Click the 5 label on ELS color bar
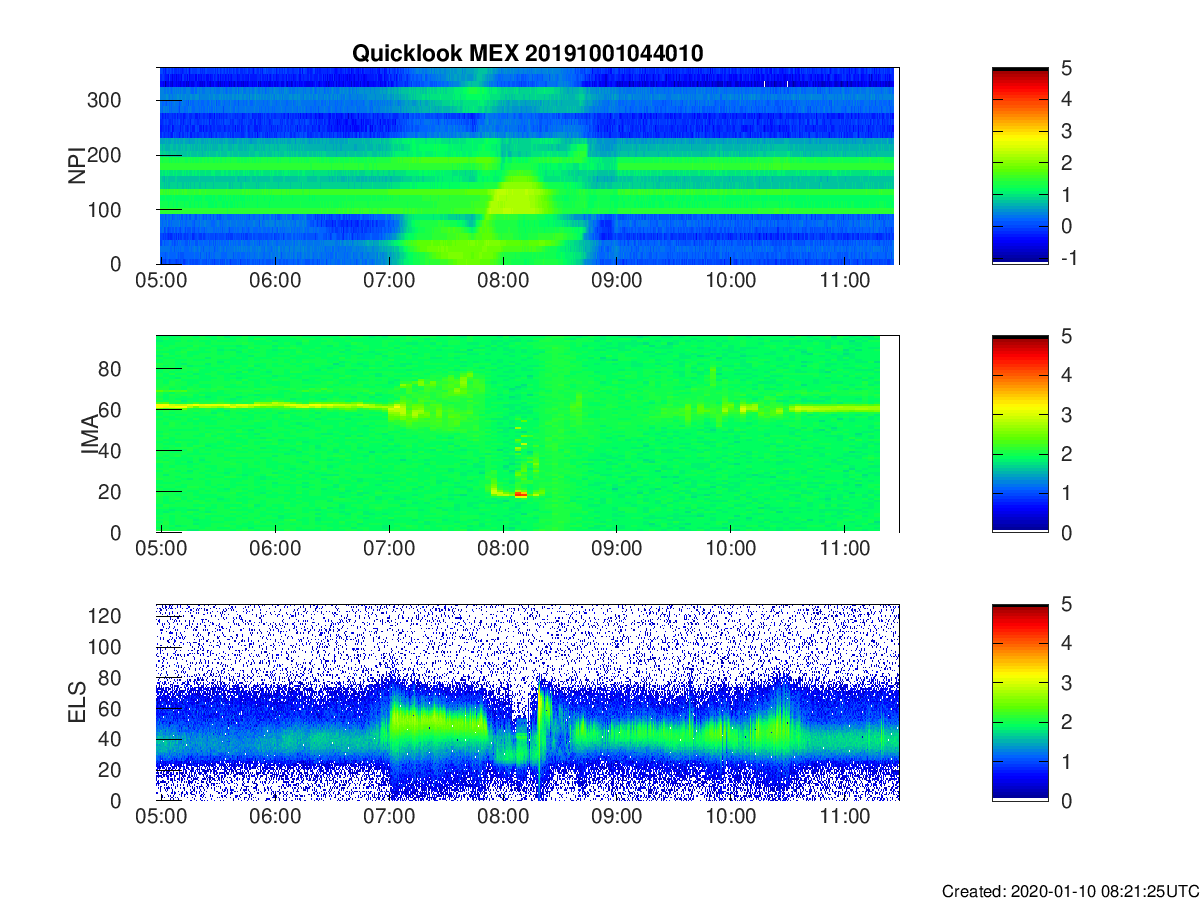1200x900 pixels. pyautogui.click(x=1065, y=604)
